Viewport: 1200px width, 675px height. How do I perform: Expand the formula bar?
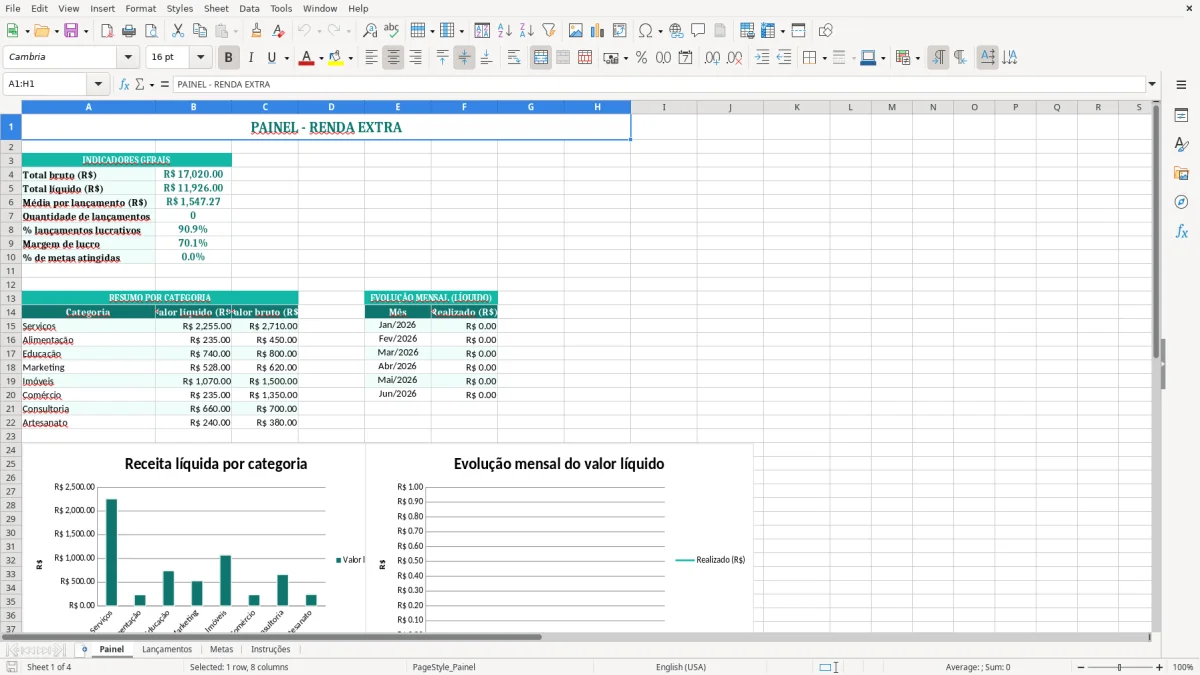[1152, 84]
